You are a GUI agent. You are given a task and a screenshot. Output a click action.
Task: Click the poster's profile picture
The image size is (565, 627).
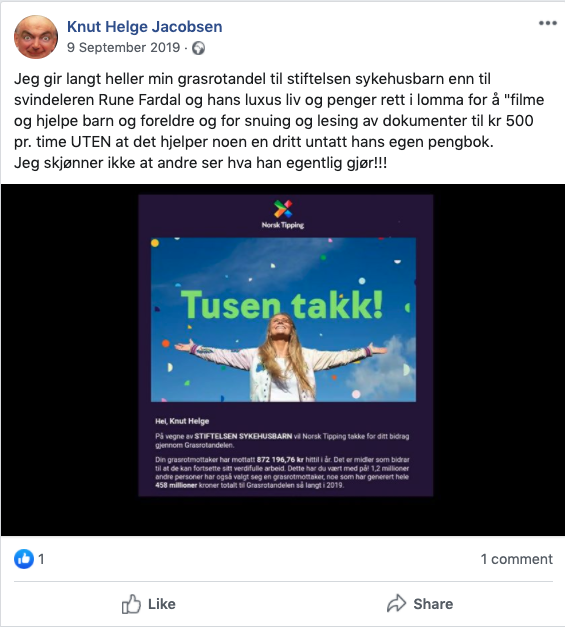click(36, 37)
